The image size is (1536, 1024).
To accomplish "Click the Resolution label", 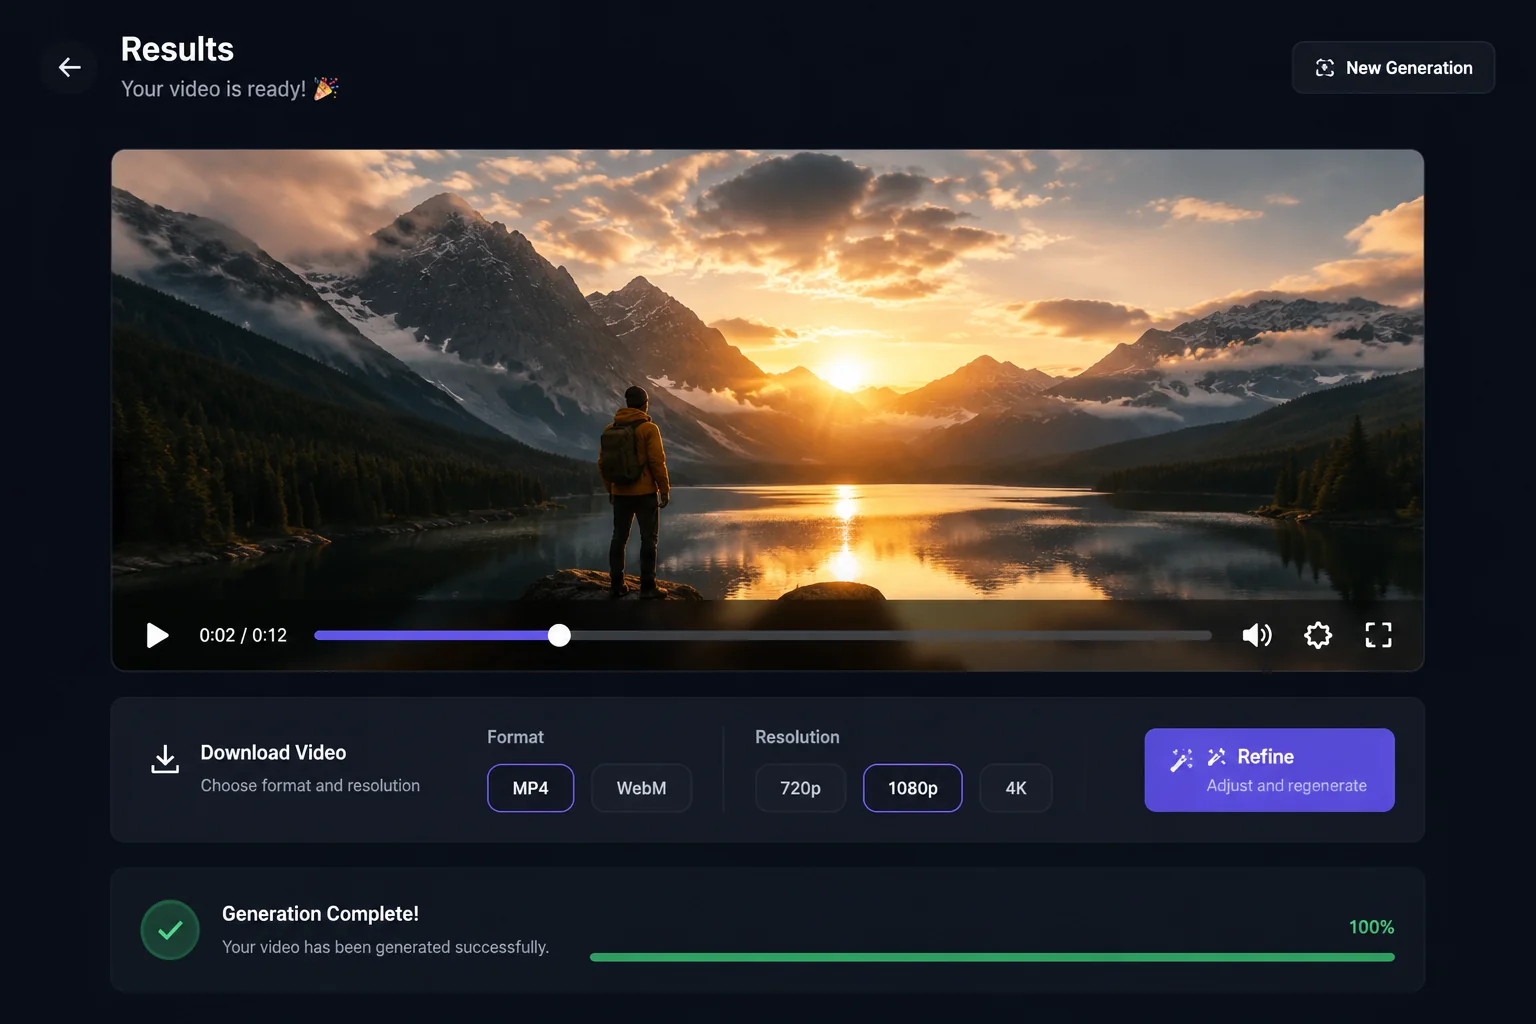I will coord(797,737).
